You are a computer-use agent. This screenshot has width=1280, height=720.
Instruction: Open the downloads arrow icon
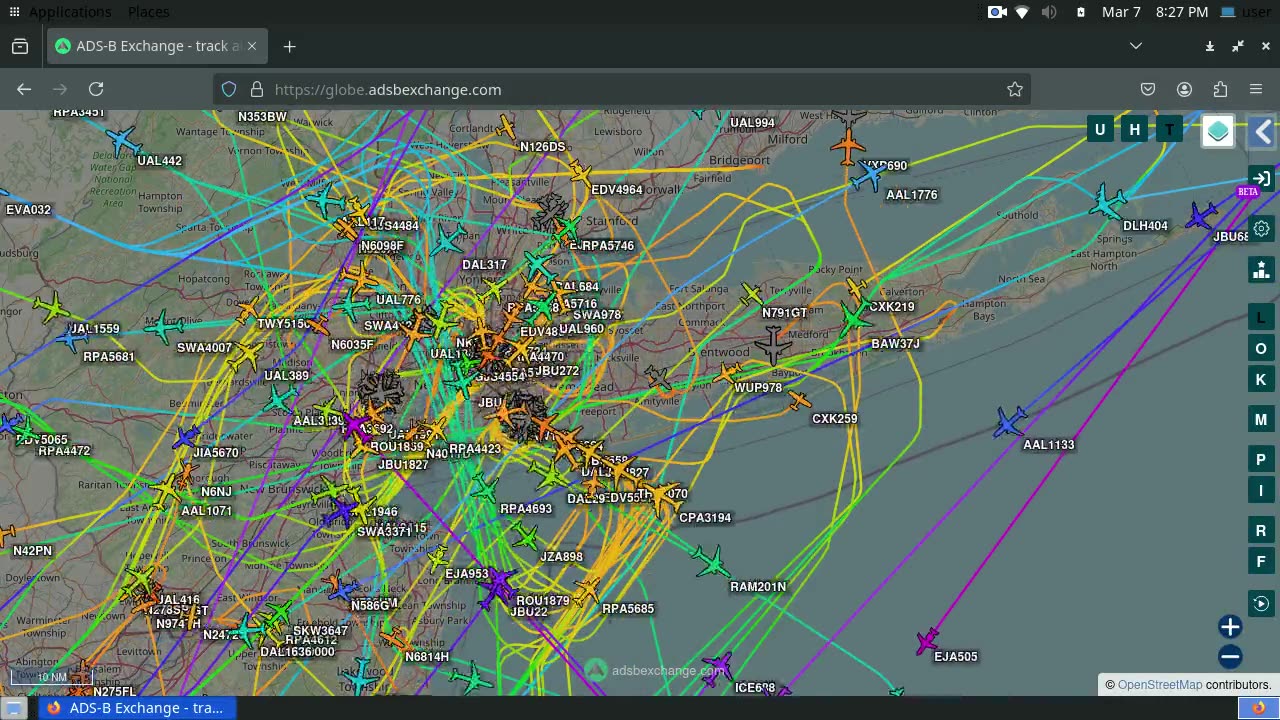pos(1210,46)
